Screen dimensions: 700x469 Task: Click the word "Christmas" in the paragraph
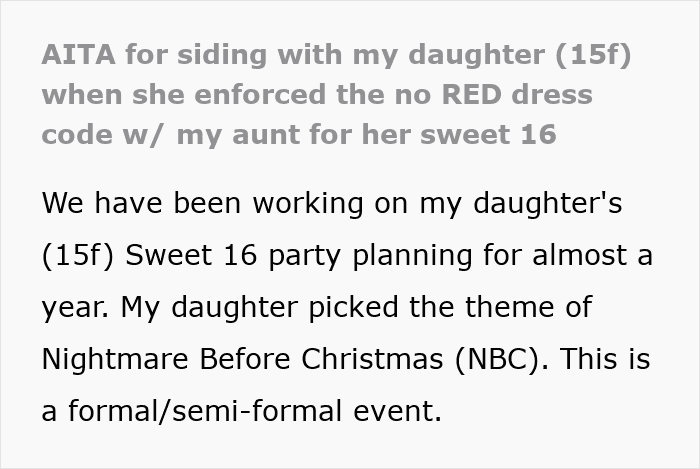[x=372, y=358]
